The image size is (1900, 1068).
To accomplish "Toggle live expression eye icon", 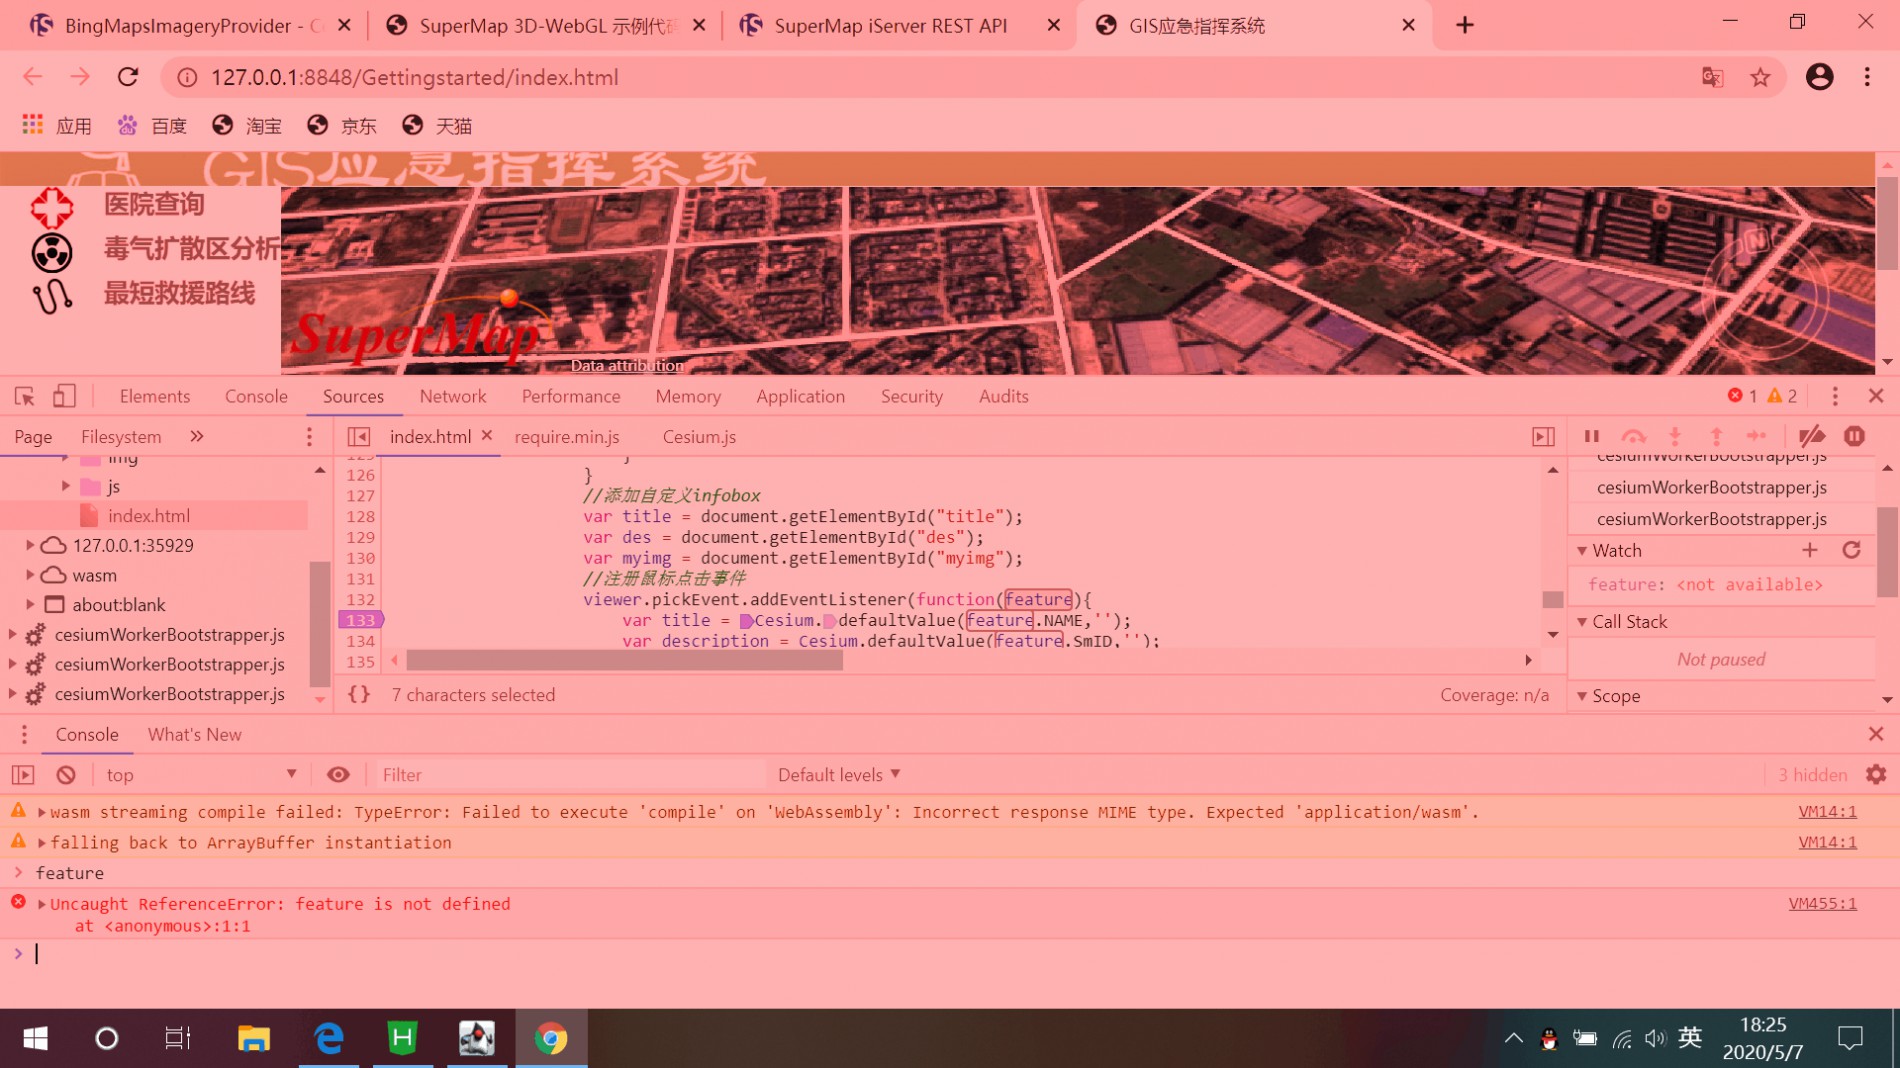I will click(x=338, y=775).
